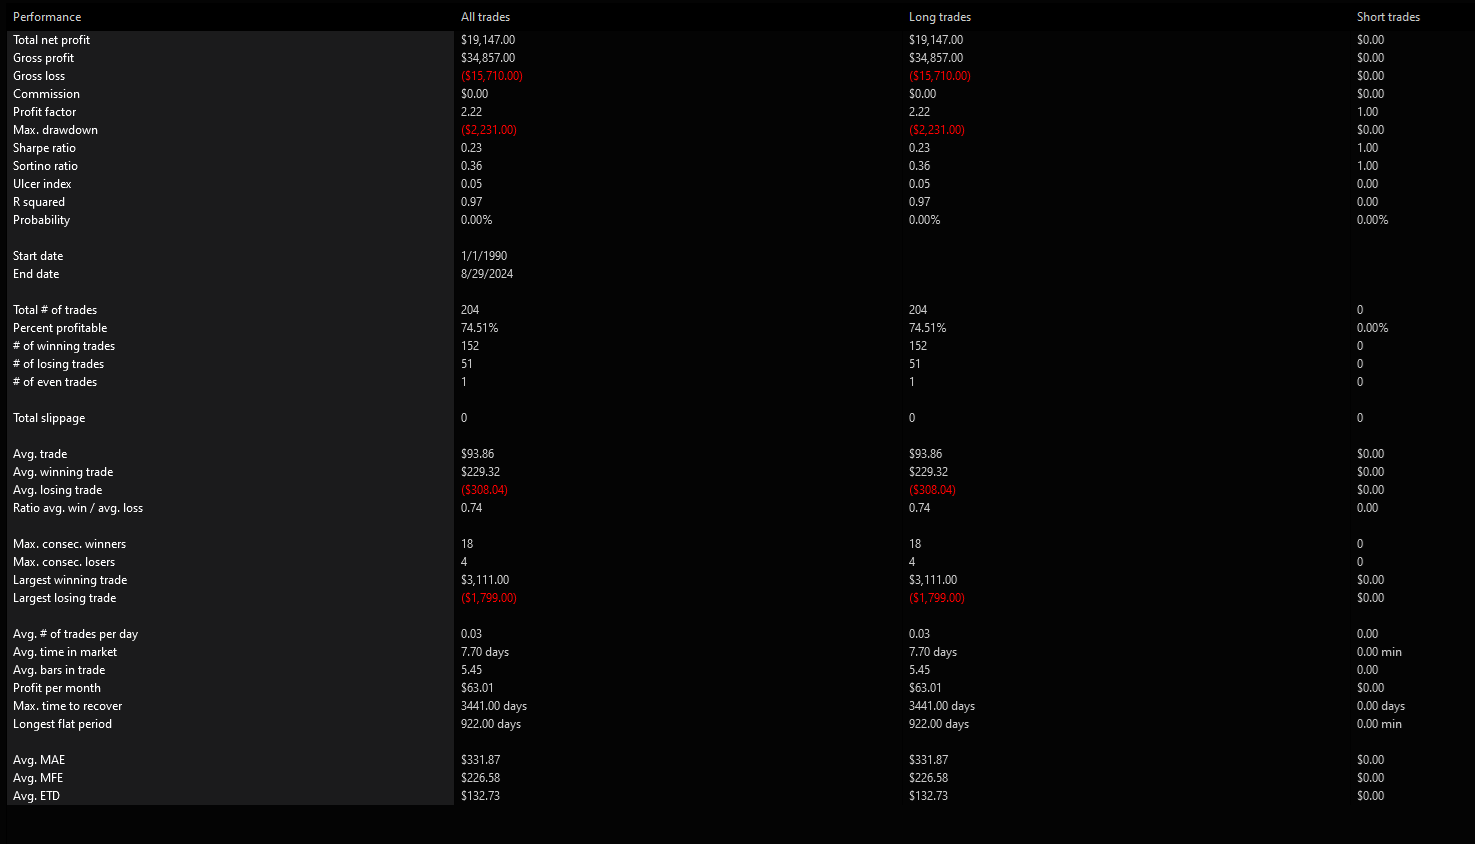Select the 'Max. consec. losers' label
The height and width of the screenshot is (844, 1475).
[64, 562]
